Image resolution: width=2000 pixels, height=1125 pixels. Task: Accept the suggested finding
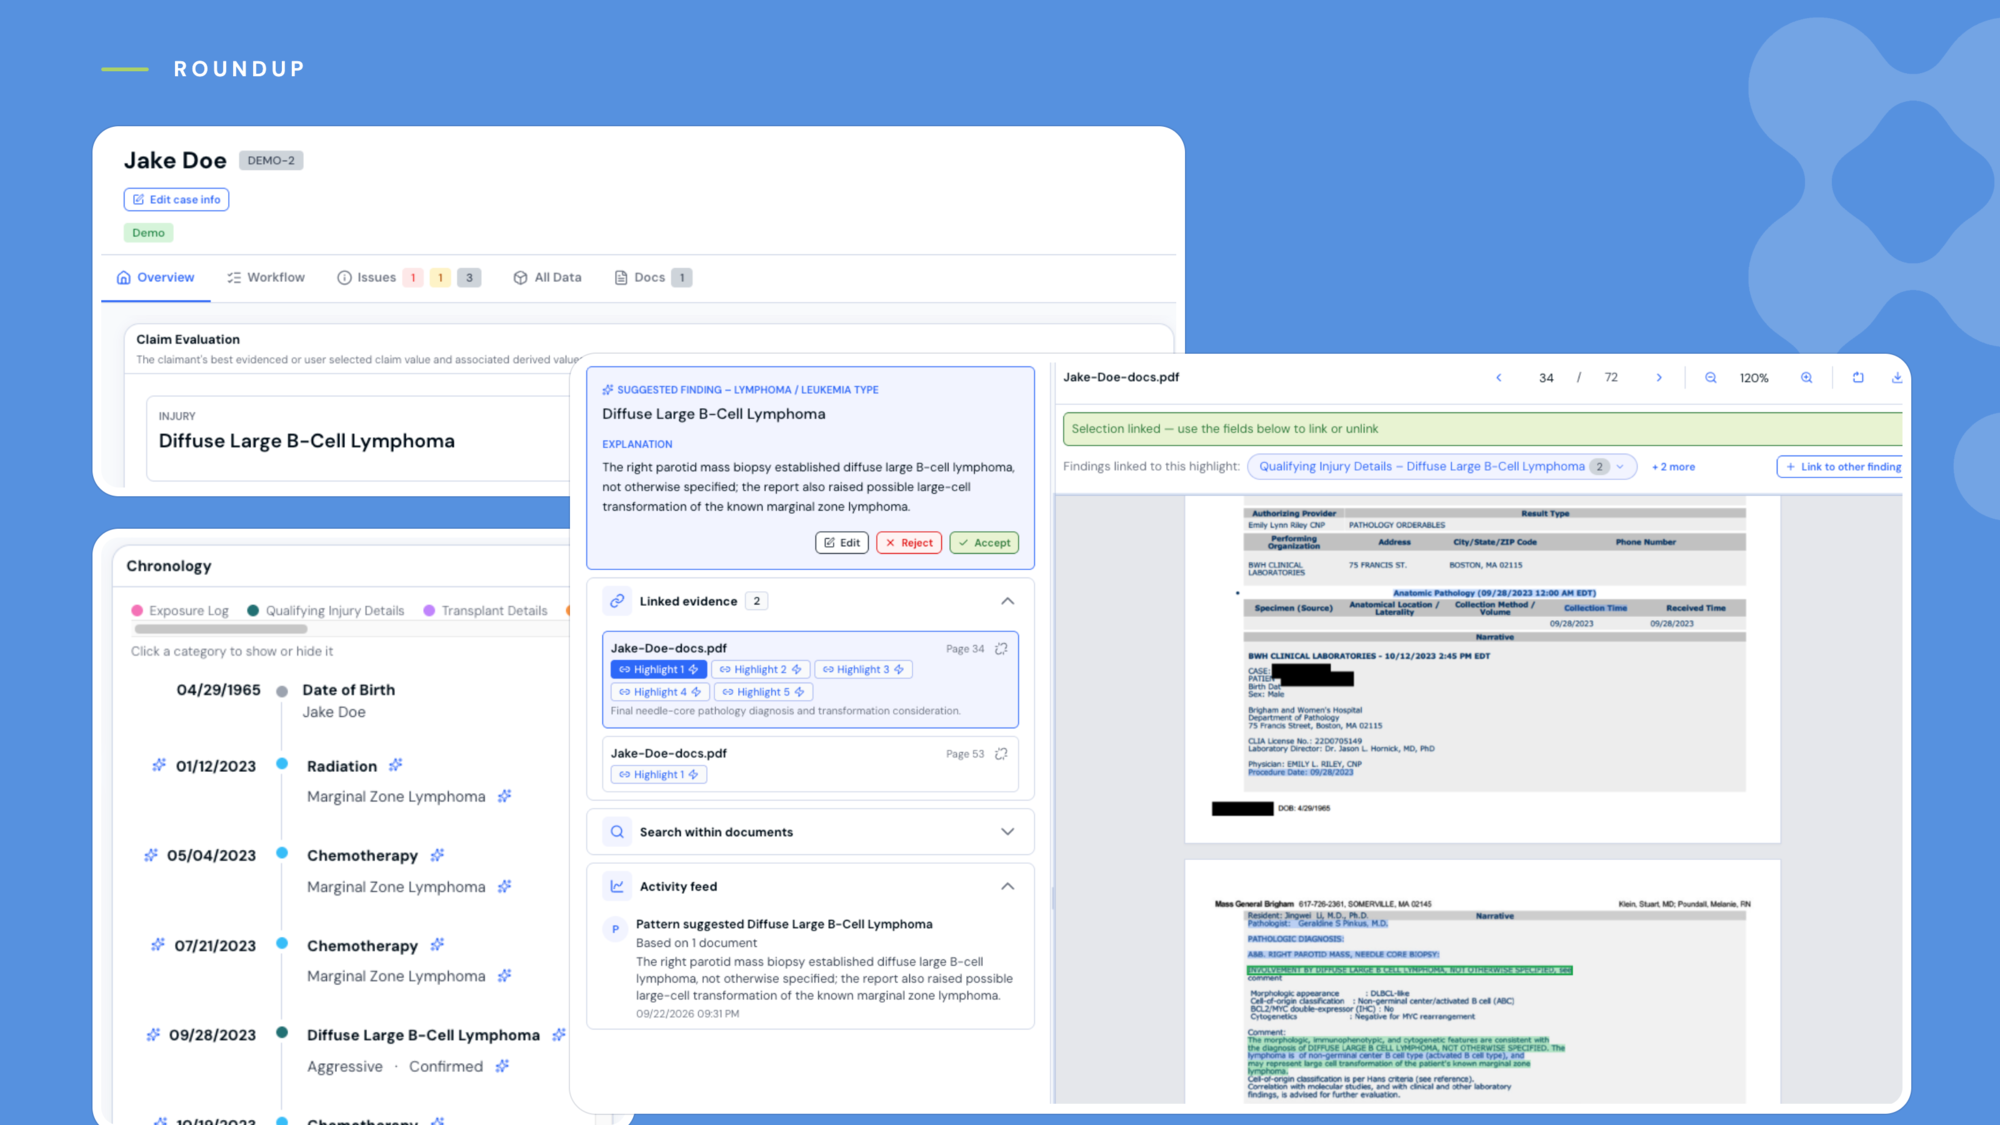point(984,543)
